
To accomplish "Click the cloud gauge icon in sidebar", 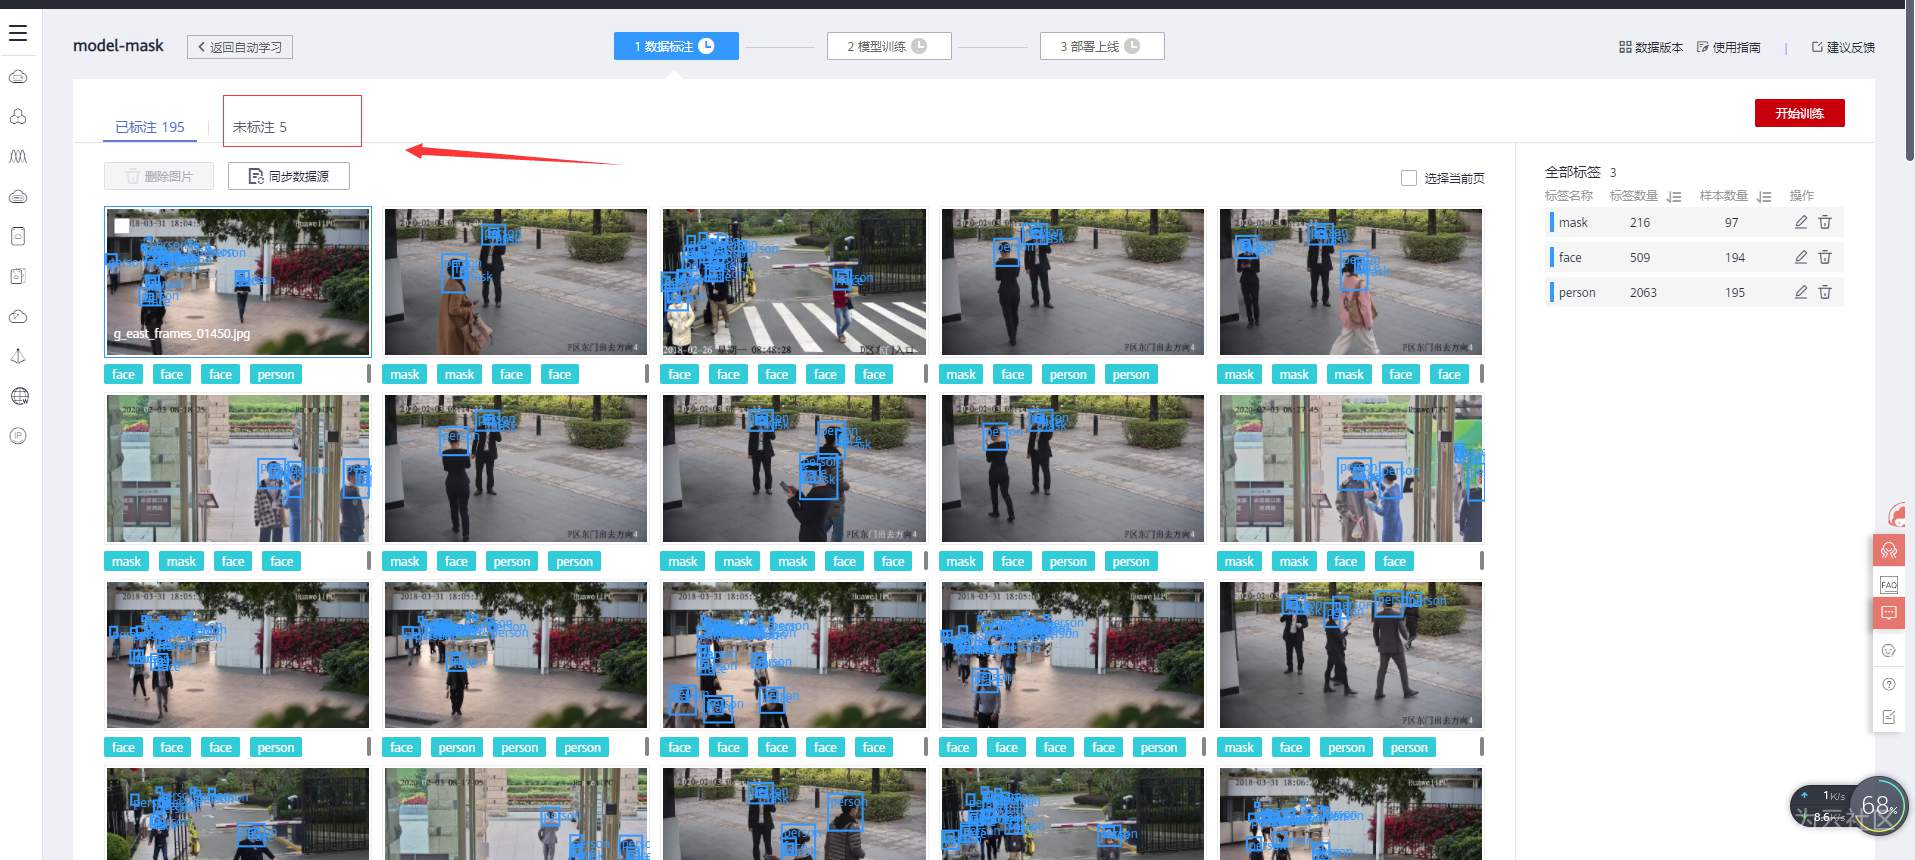I will coord(18,316).
